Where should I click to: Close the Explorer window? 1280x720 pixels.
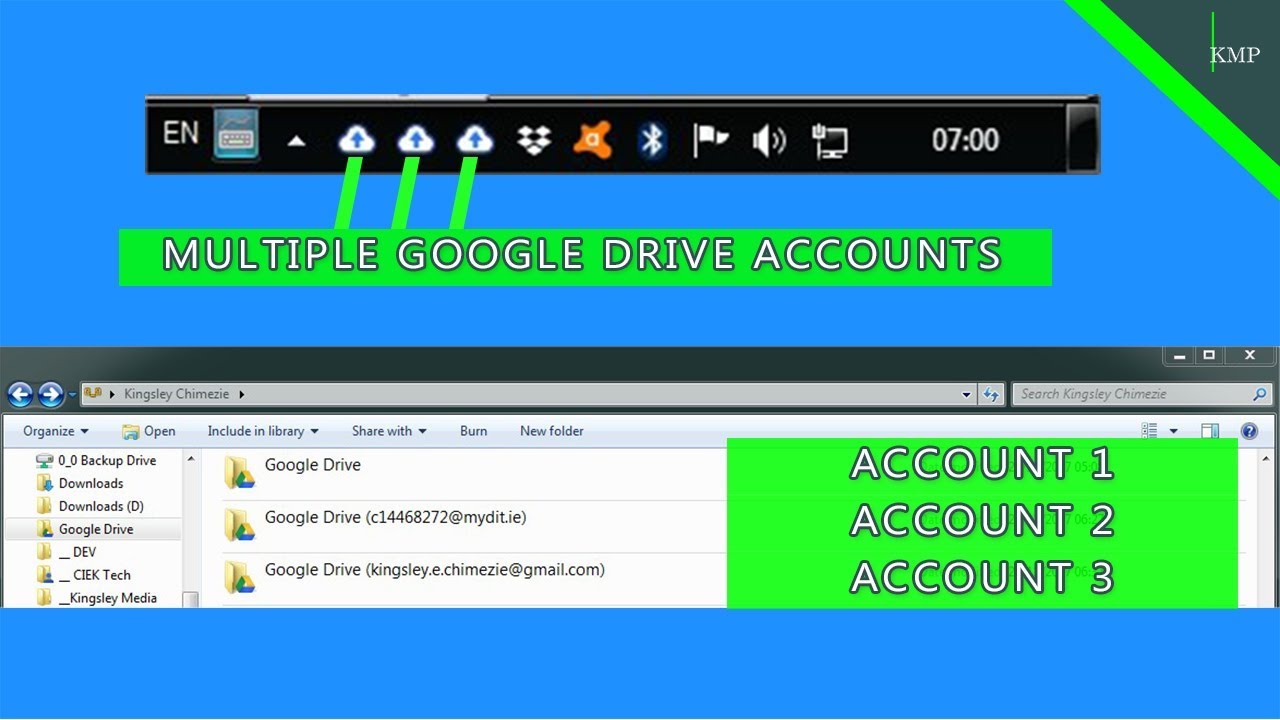click(x=1249, y=355)
